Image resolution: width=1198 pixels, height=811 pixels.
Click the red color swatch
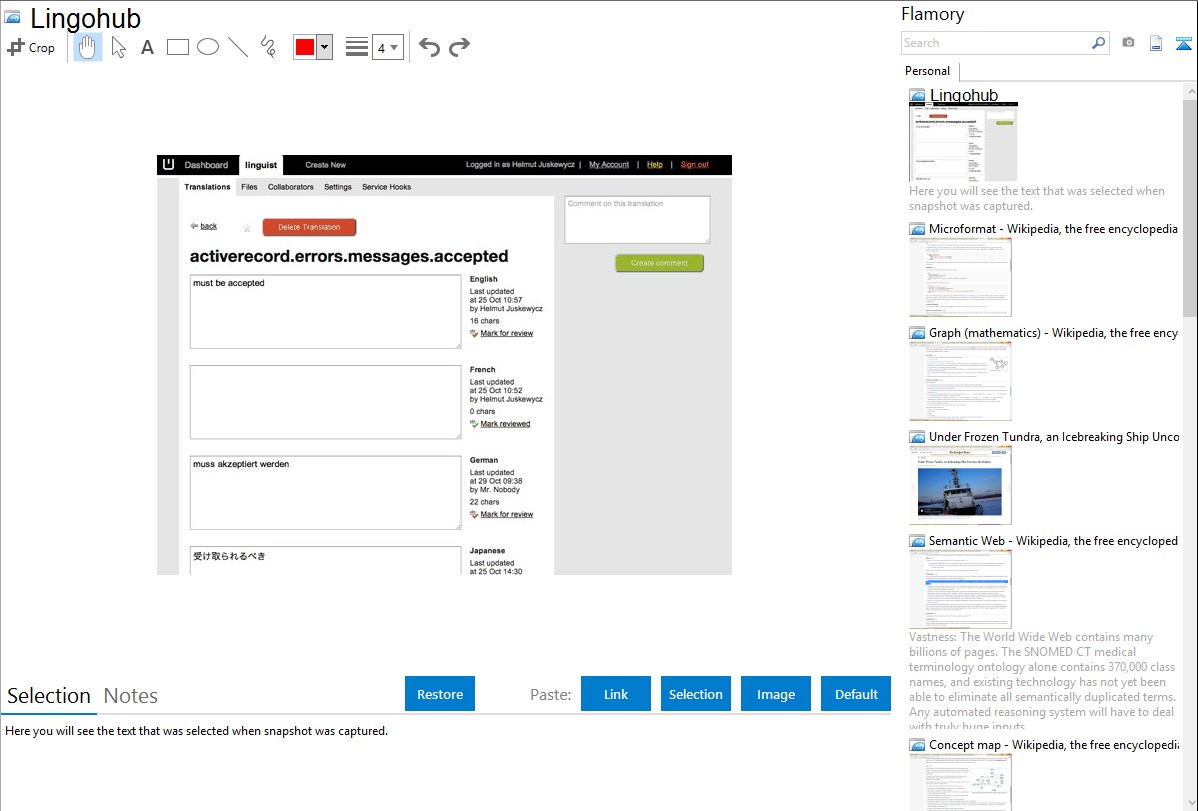point(305,47)
